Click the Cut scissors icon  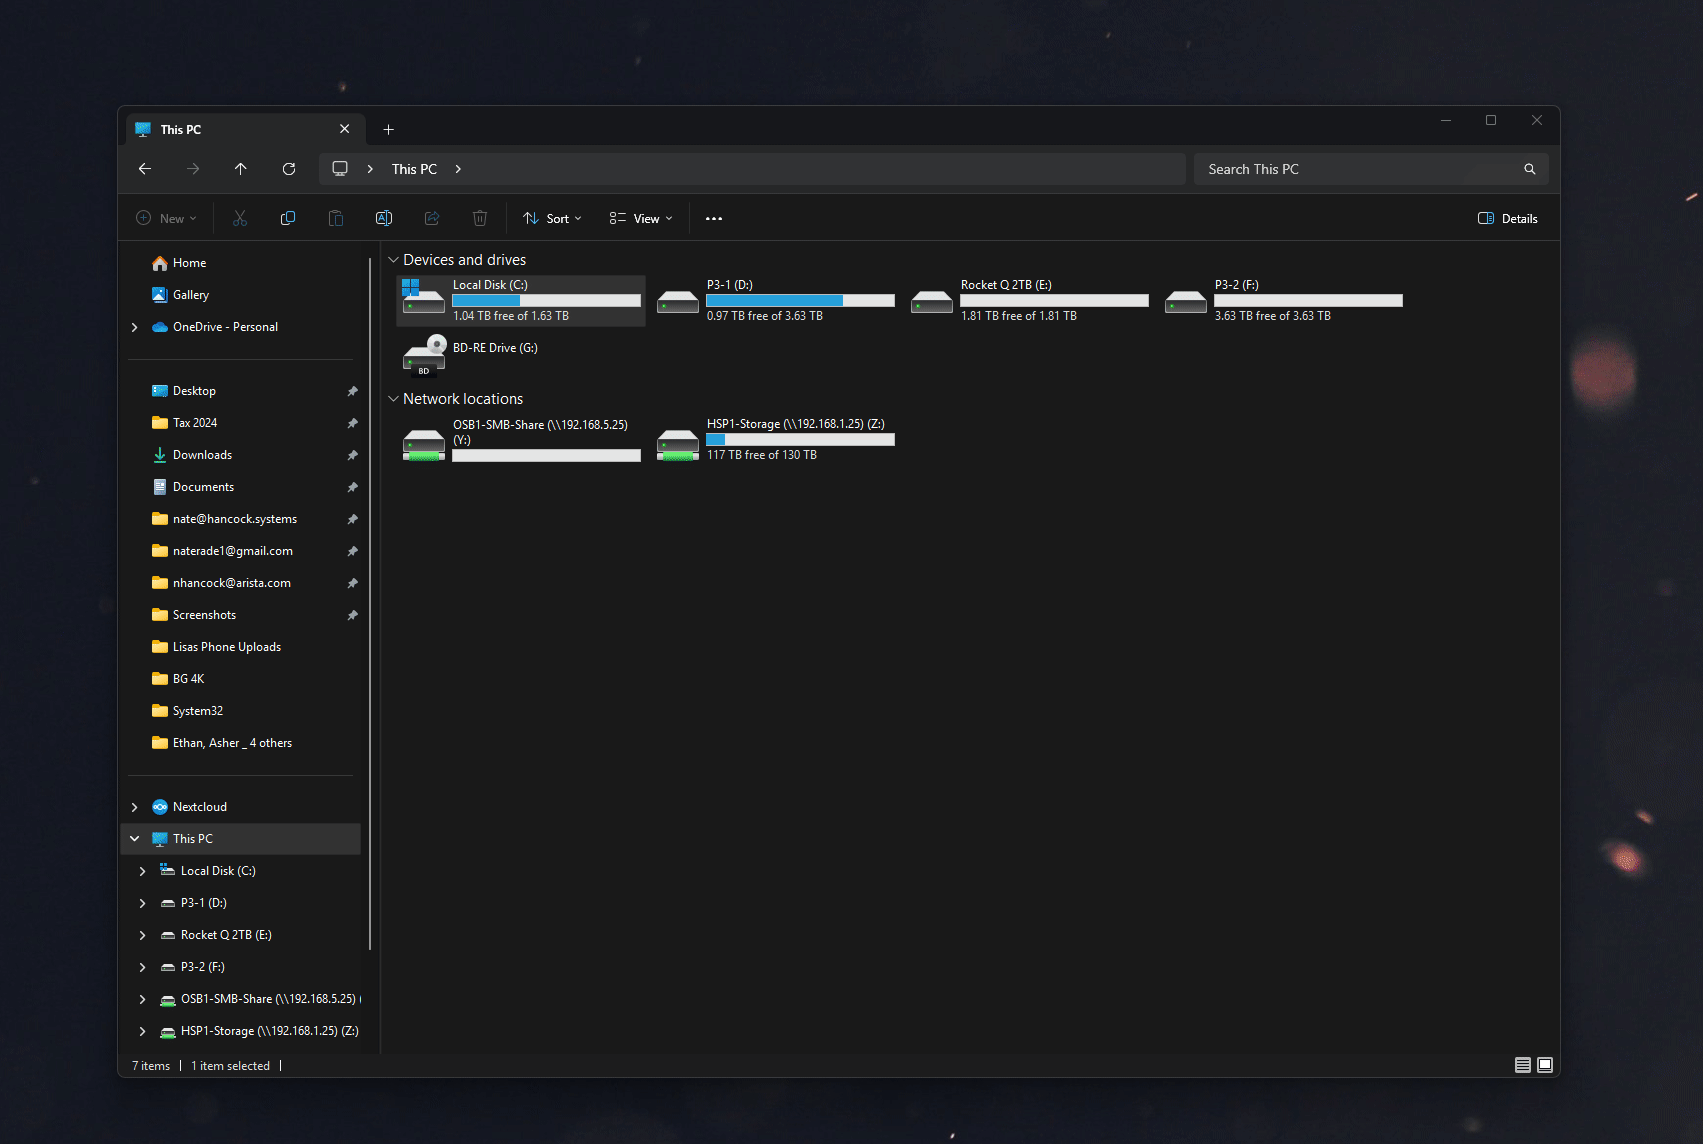[240, 218]
